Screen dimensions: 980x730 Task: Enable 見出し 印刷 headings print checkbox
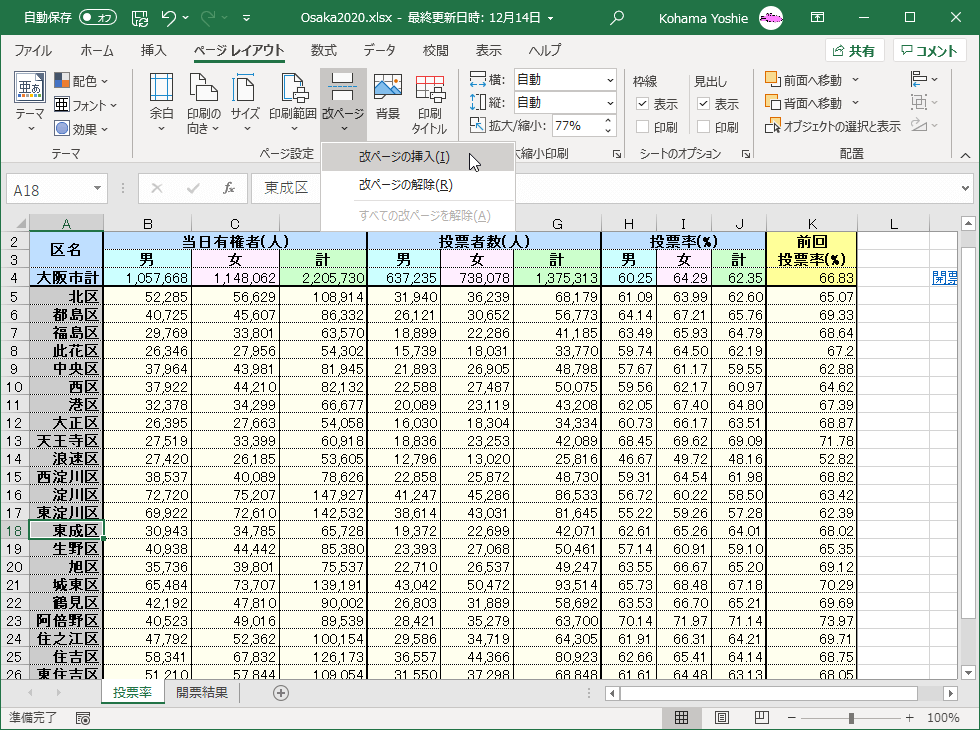pos(704,127)
